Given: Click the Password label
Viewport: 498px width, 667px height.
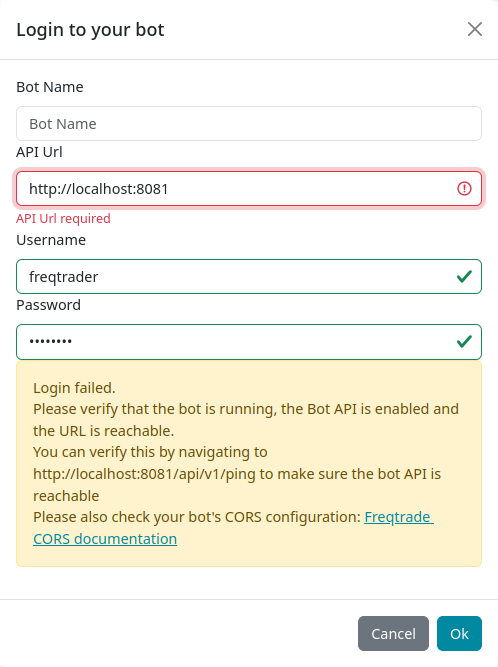Looking at the screenshot, I should pyautogui.click(x=48, y=305).
